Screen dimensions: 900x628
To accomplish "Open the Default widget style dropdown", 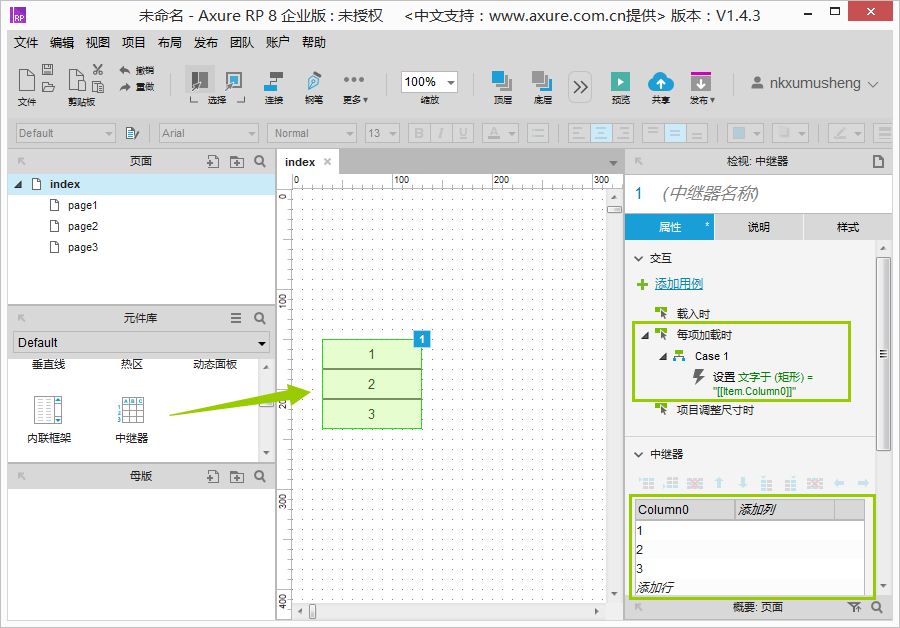I will 65,133.
